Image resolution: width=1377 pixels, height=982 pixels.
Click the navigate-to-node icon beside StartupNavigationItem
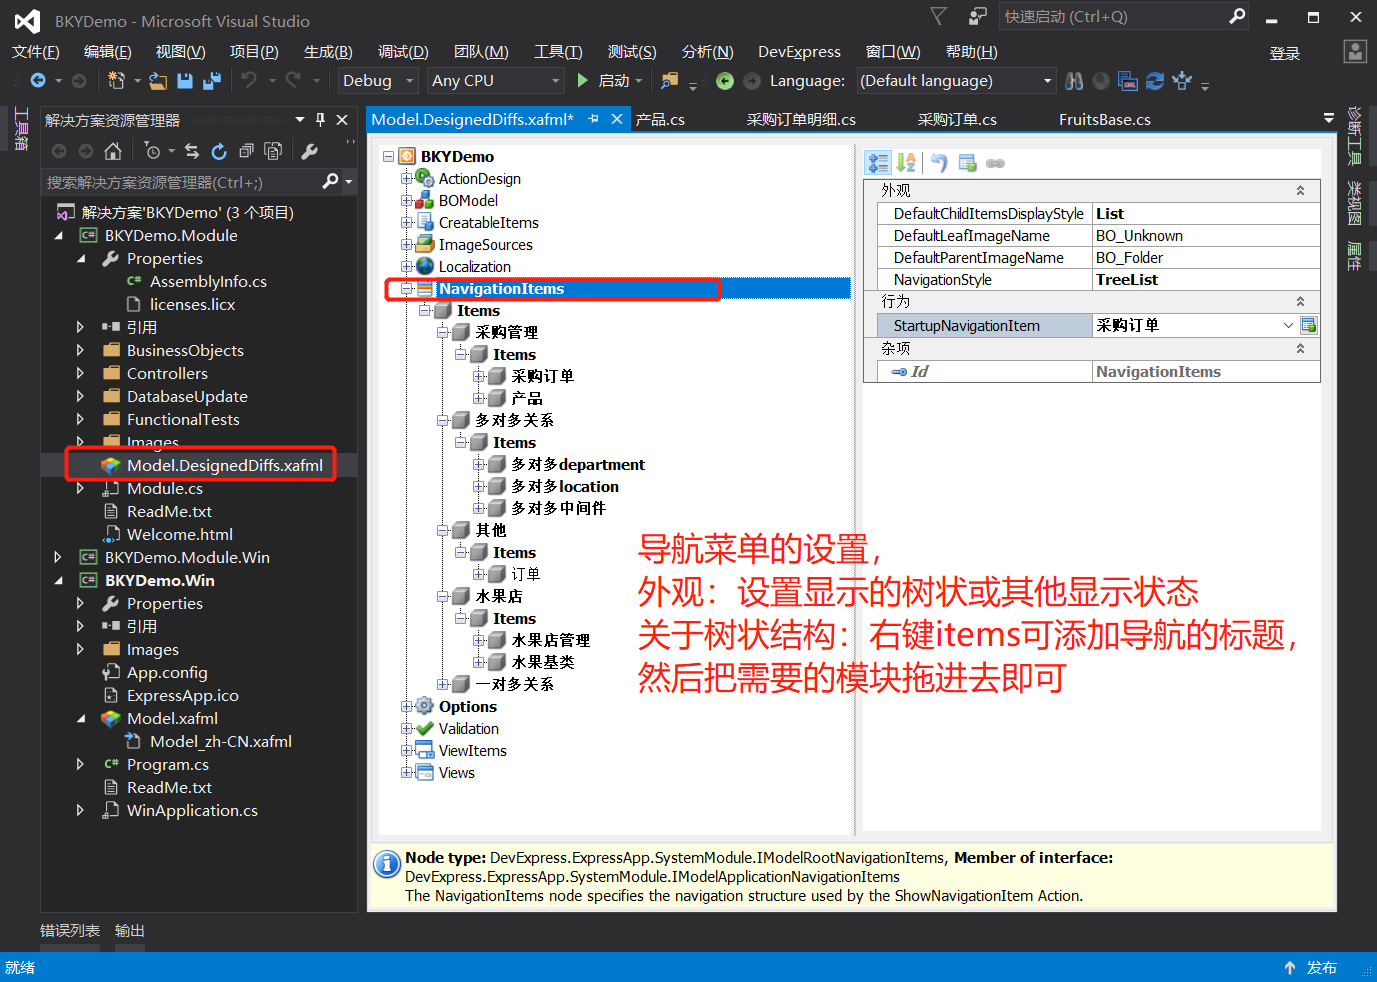point(1308,325)
